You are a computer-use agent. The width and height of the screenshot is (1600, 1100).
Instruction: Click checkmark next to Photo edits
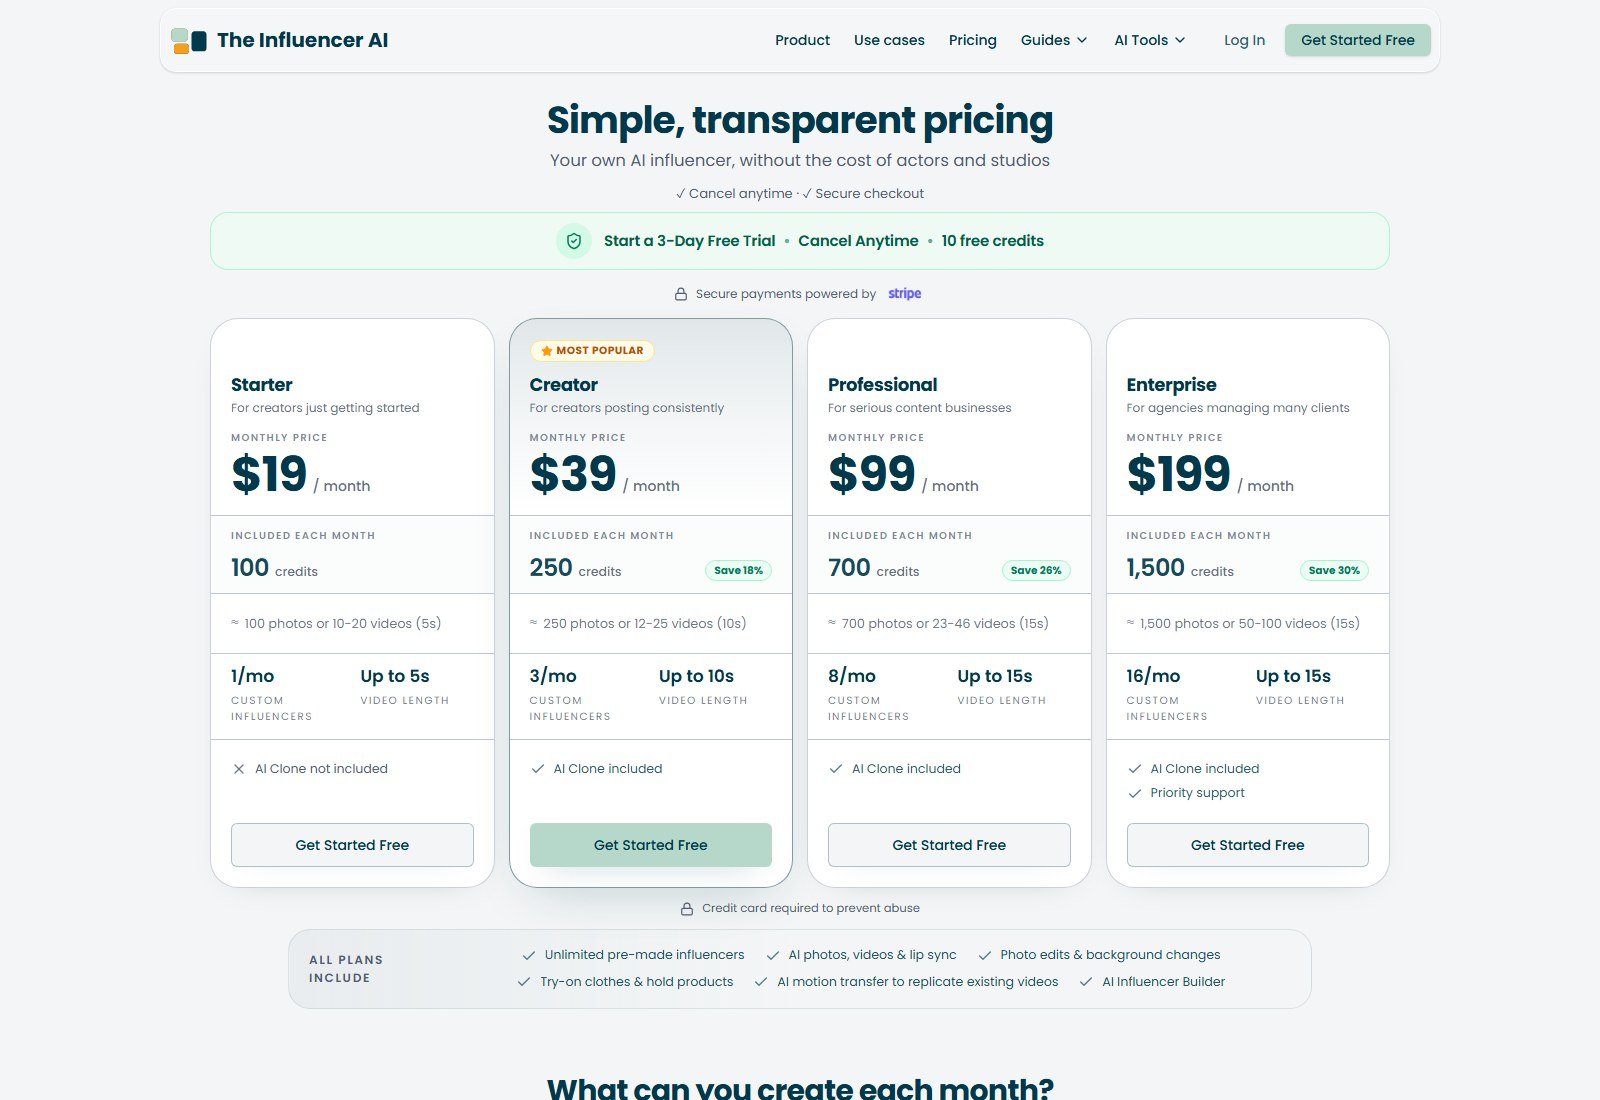pyautogui.click(x=985, y=955)
